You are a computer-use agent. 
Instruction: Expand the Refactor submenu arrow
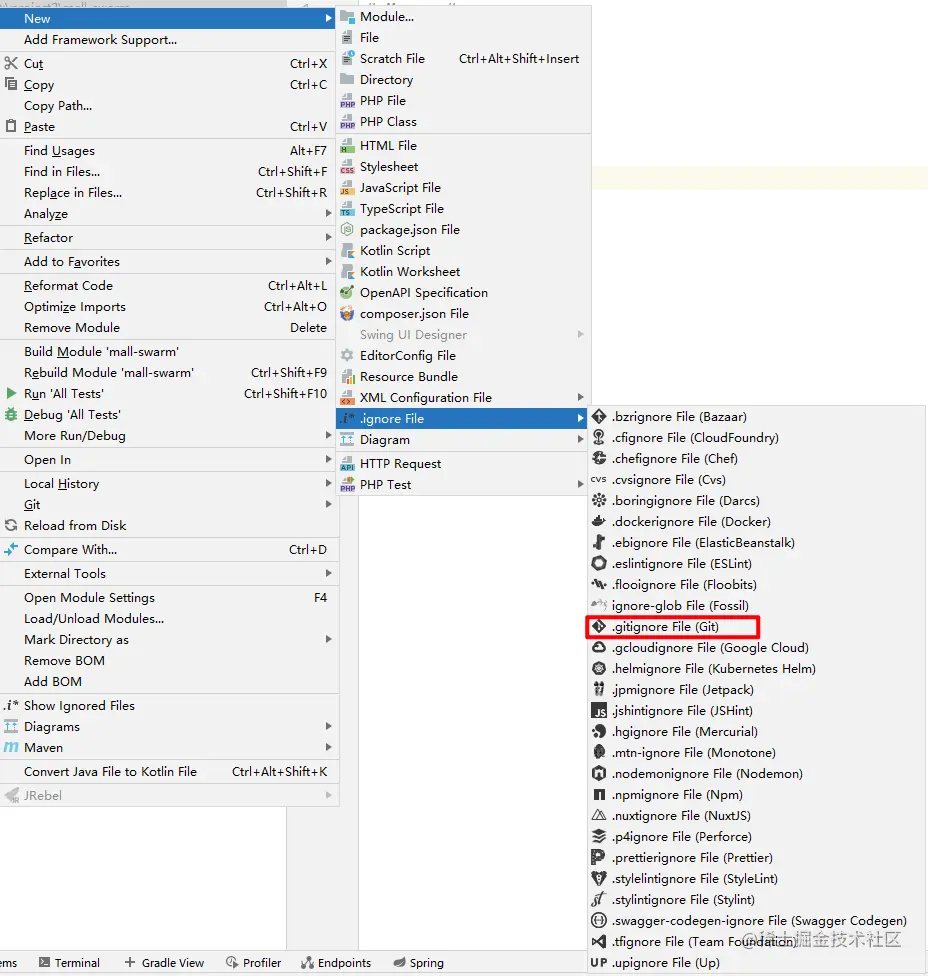(329, 237)
